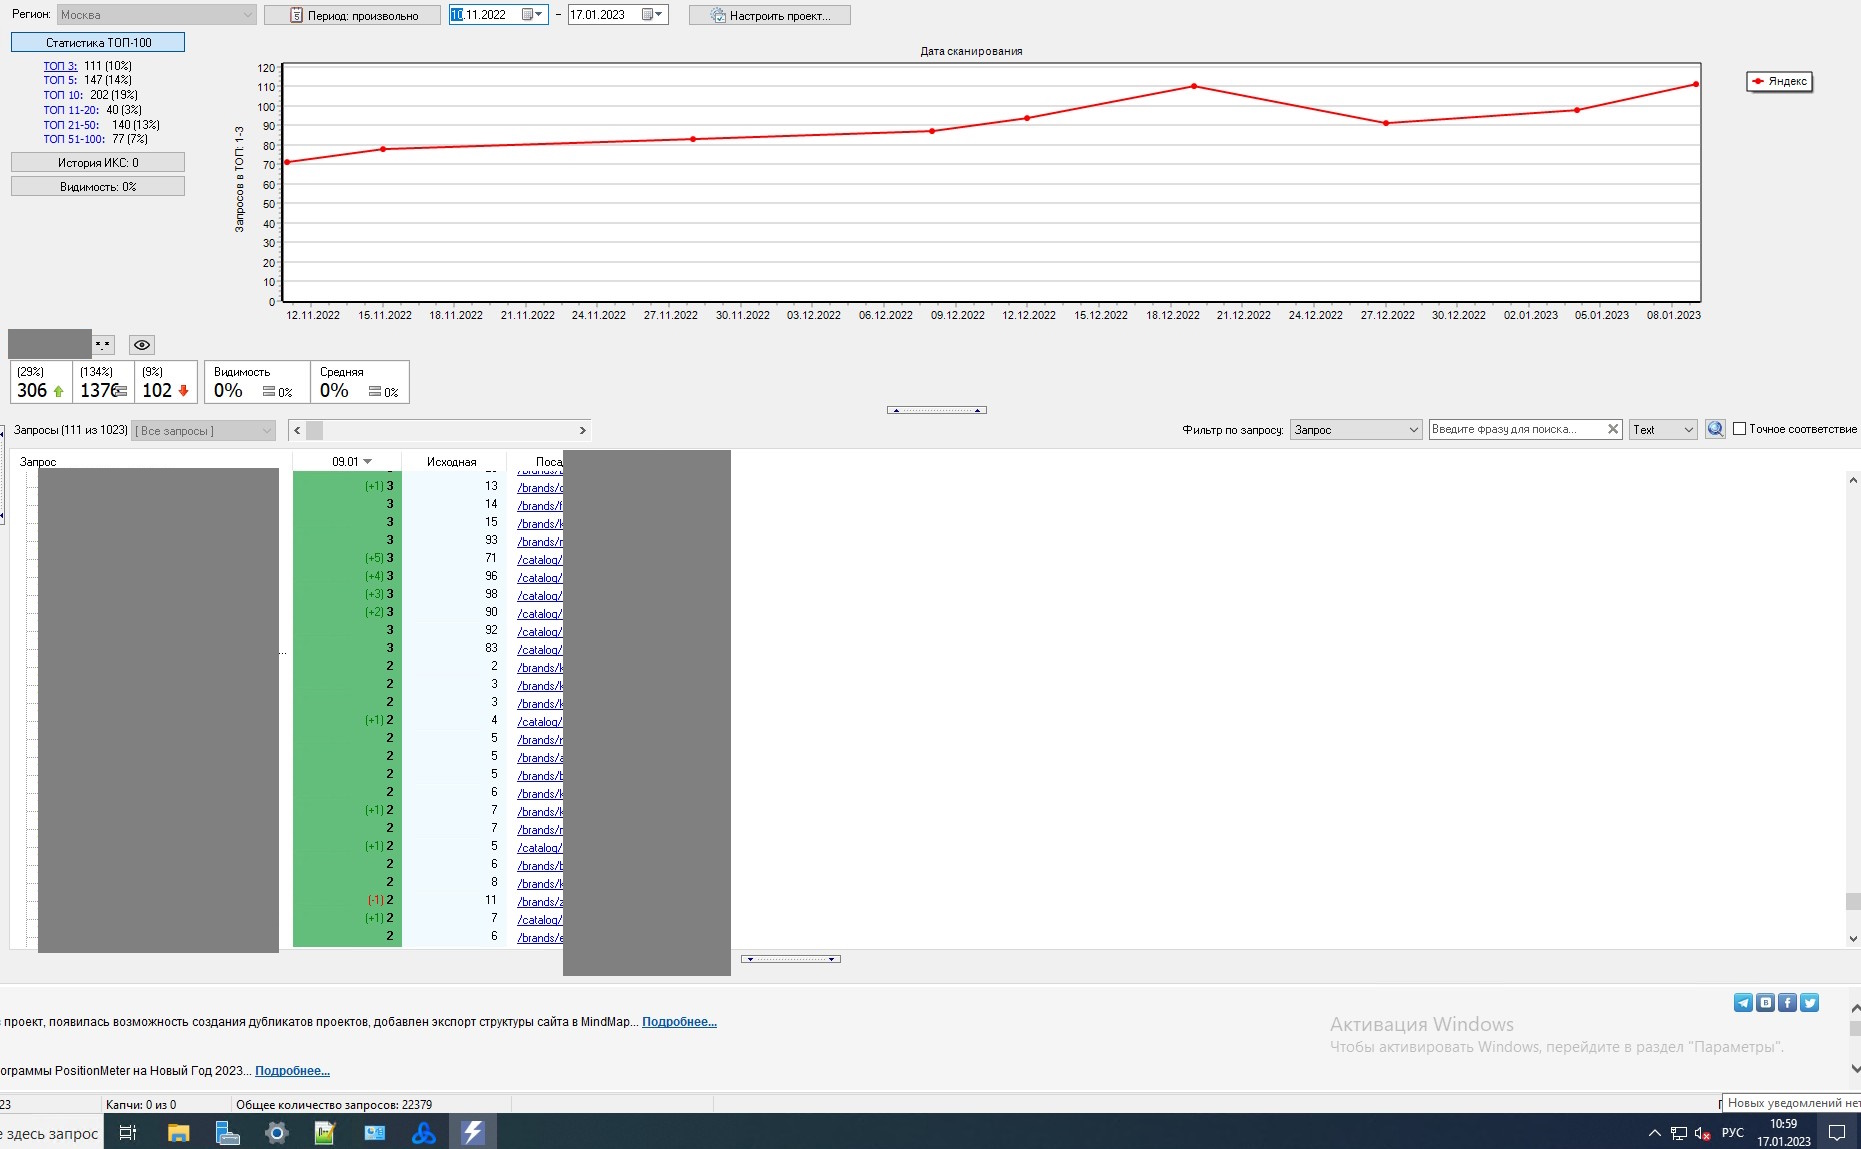Click the Facebook social icon
1861x1149 pixels.
[x=1787, y=1003]
